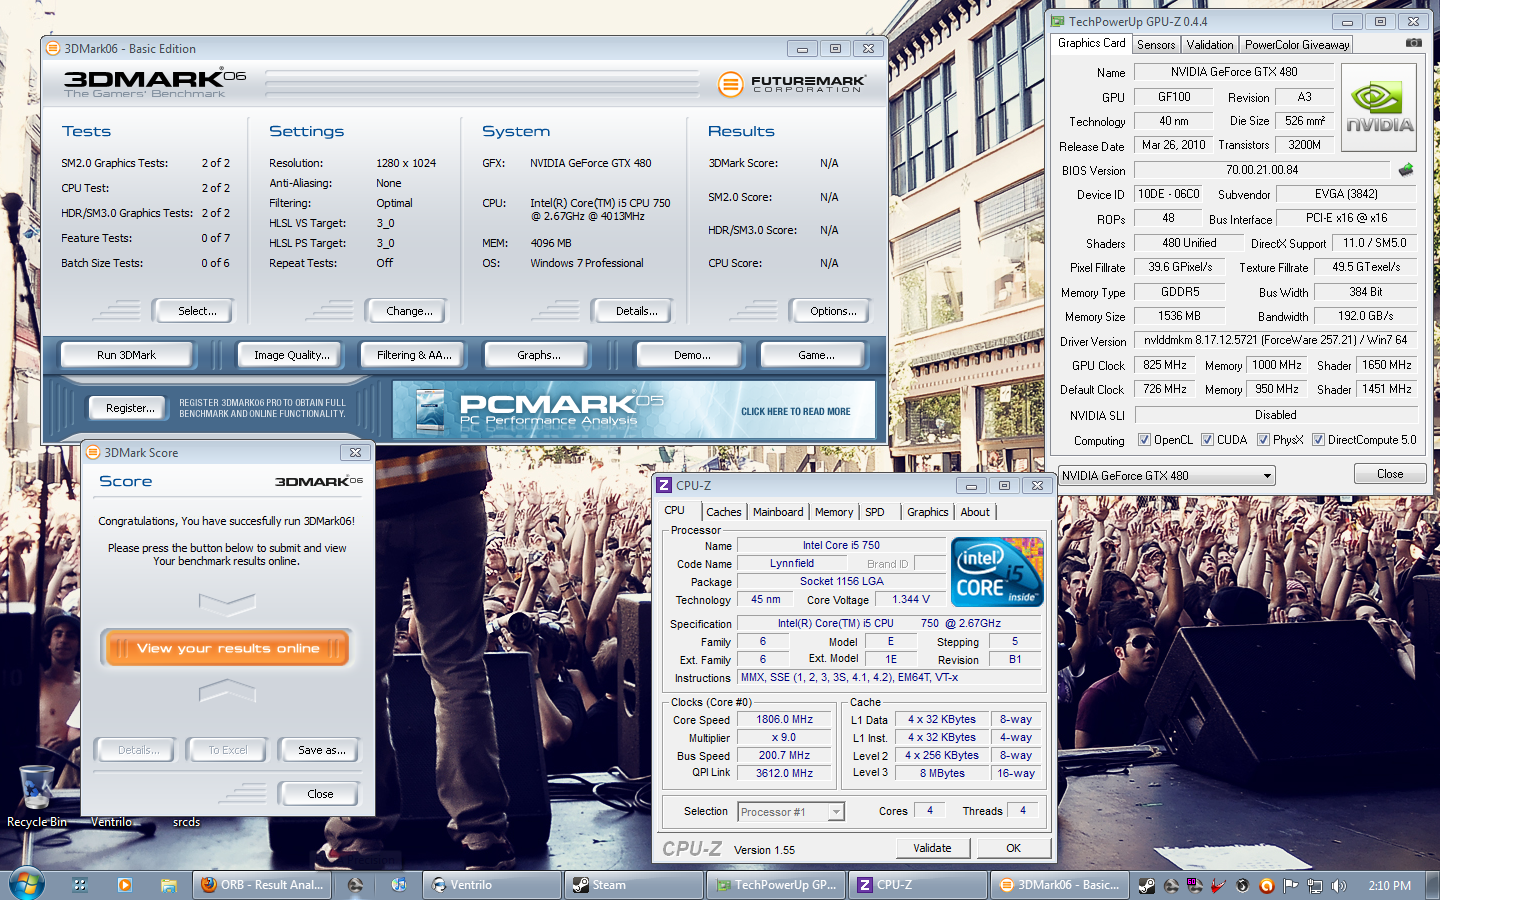Toggle the PhysX checkbox in GPU-Z
Screen dimensions: 1536x900
pyautogui.click(x=1263, y=440)
